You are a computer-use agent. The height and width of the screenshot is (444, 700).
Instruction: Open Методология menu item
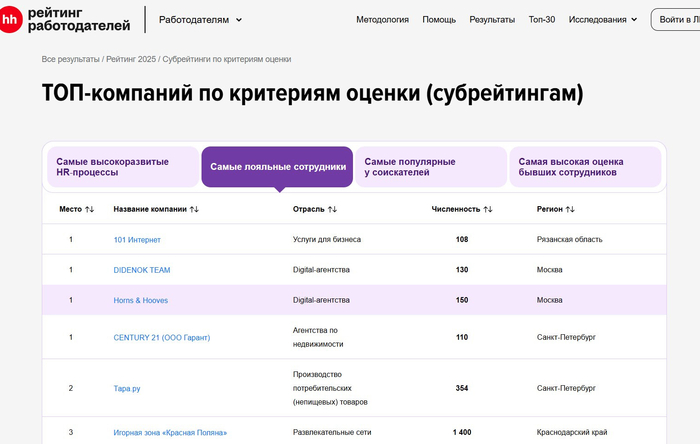[382, 20]
